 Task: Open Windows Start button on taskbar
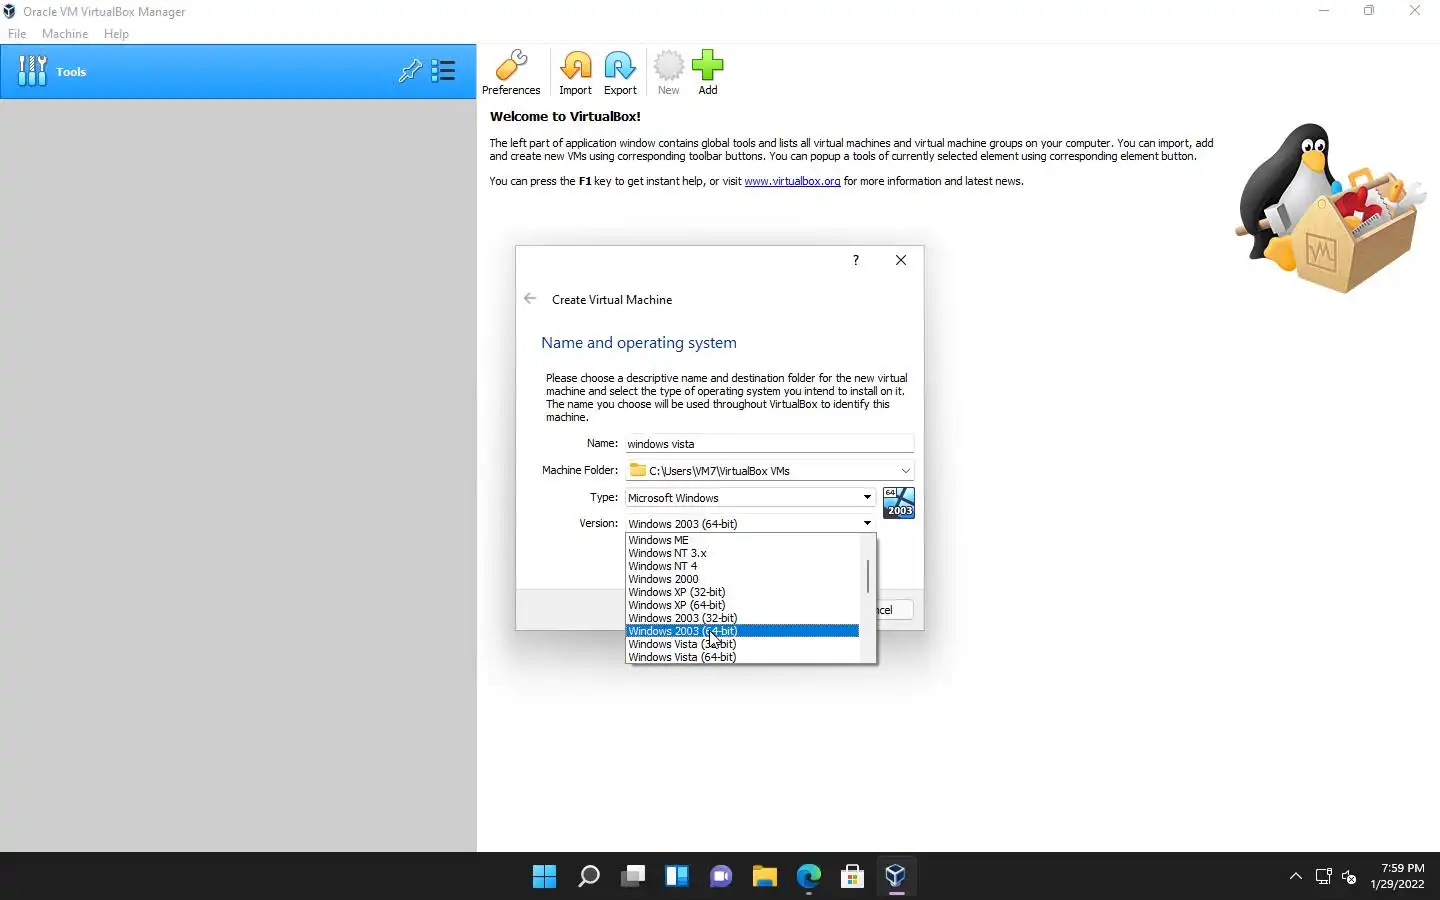[x=544, y=877]
